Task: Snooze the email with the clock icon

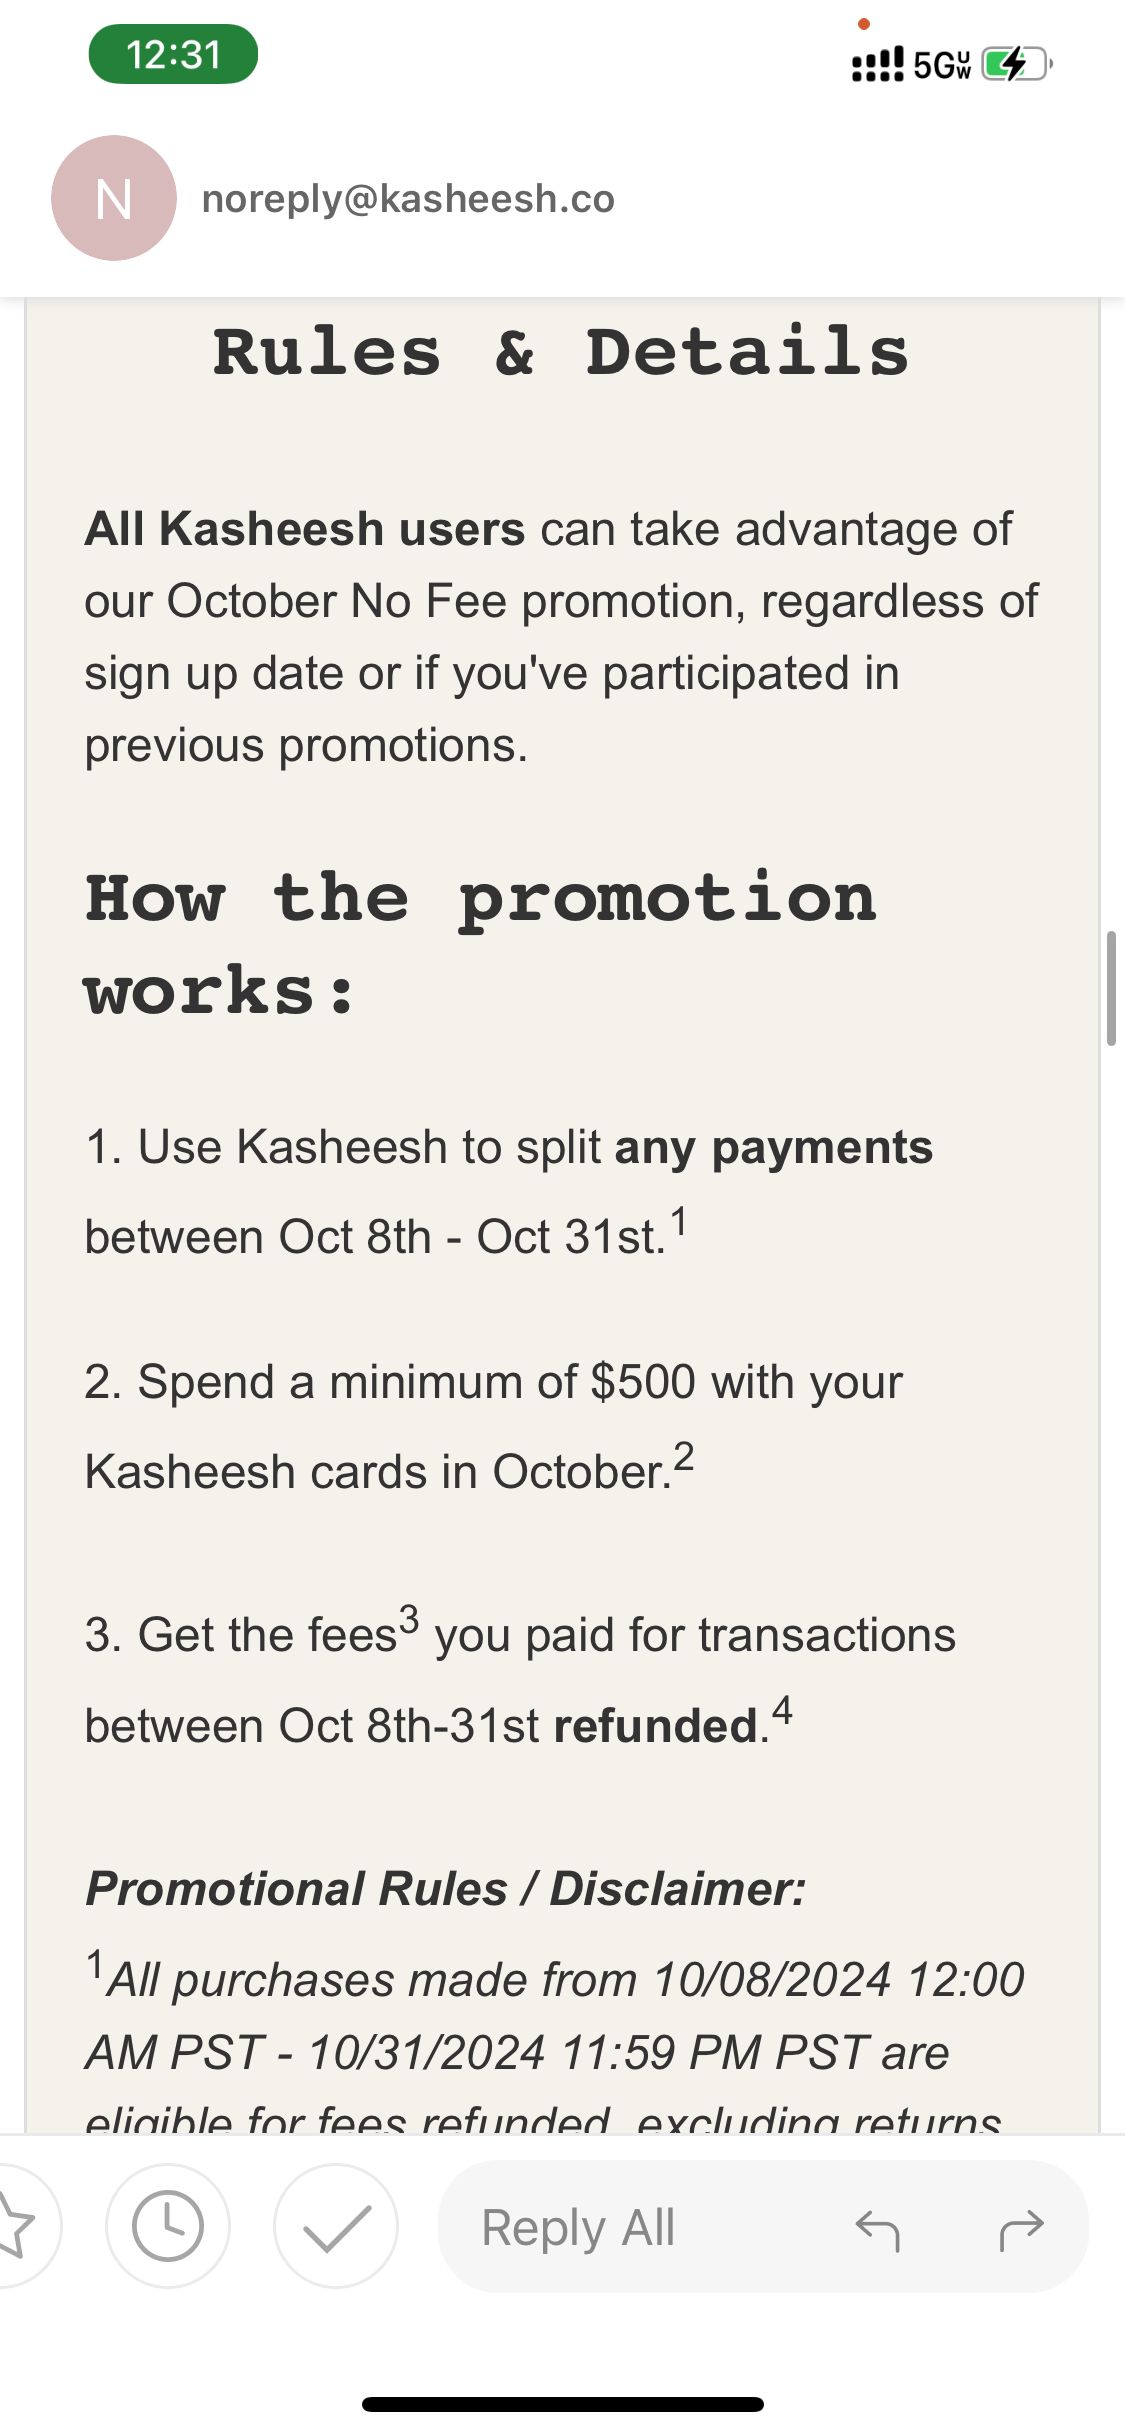Action: coord(168,2226)
